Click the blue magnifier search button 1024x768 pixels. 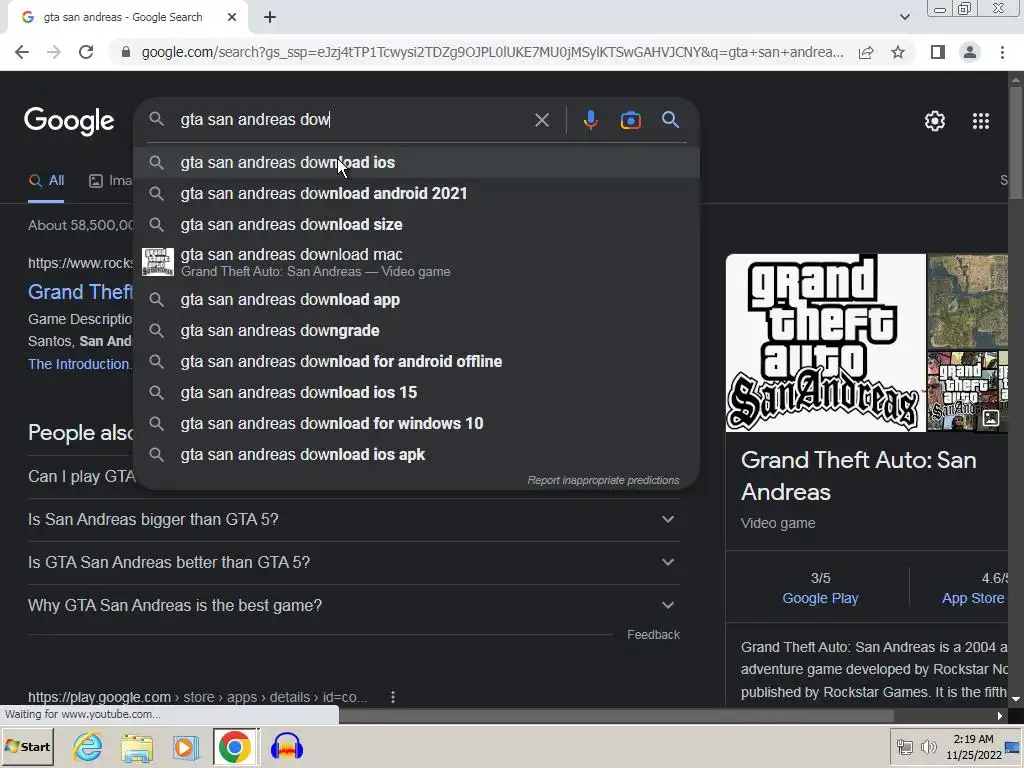(x=670, y=120)
